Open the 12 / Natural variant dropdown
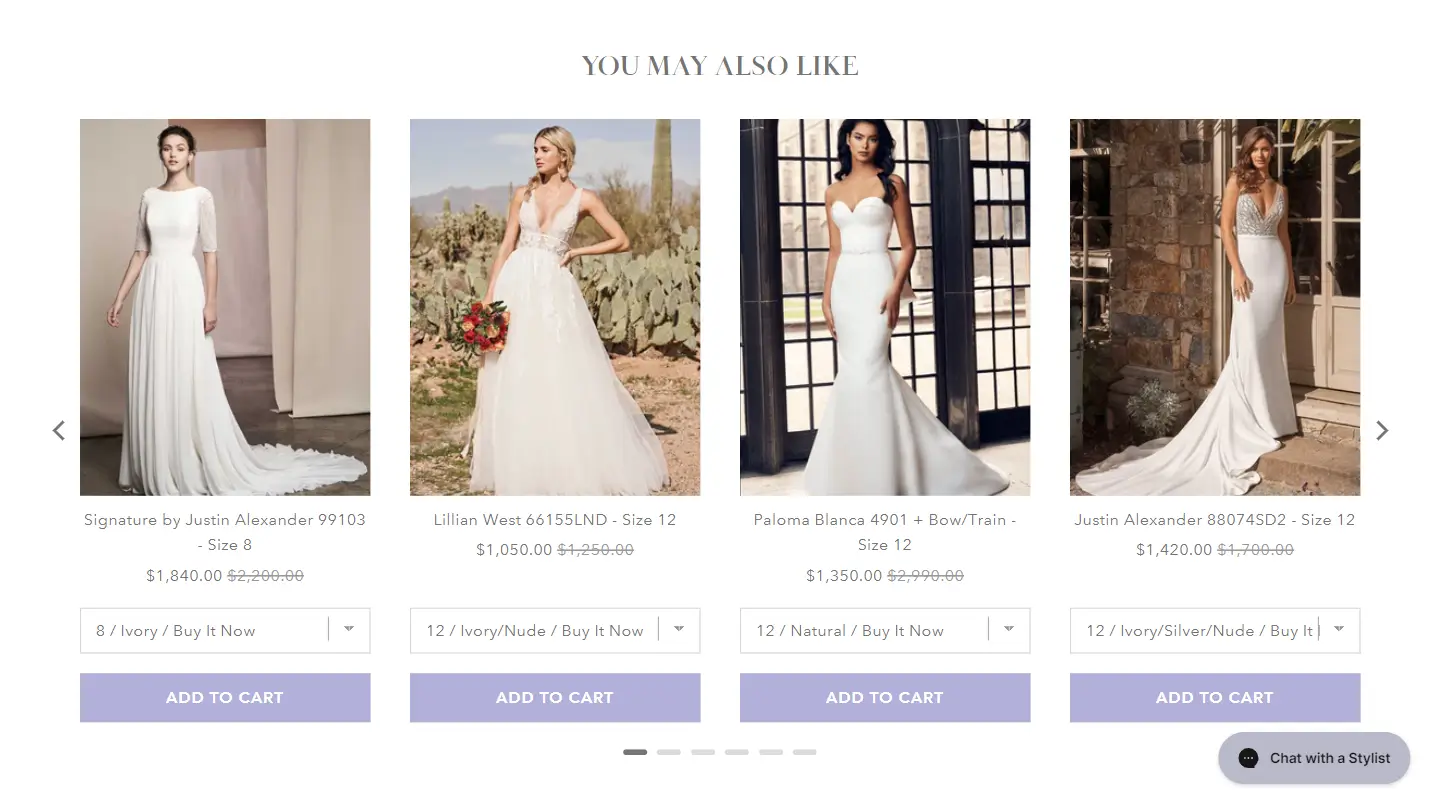 point(885,631)
